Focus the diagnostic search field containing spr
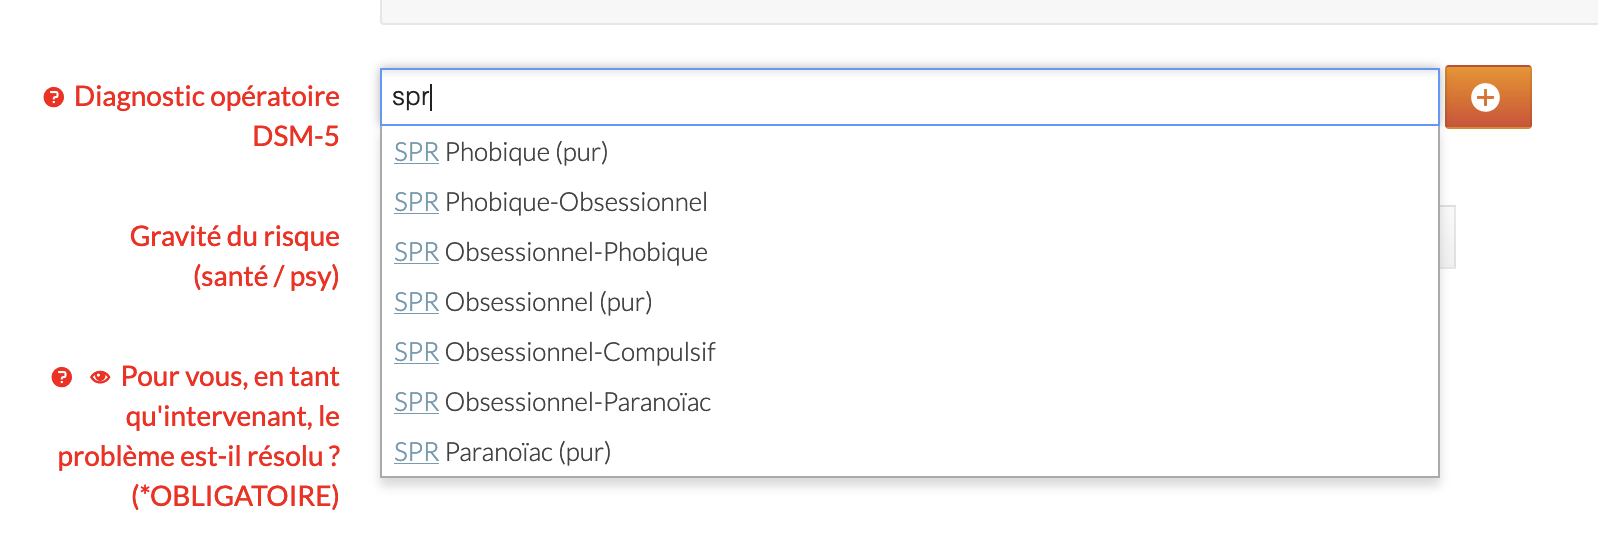The image size is (1598, 548). pos(909,97)
